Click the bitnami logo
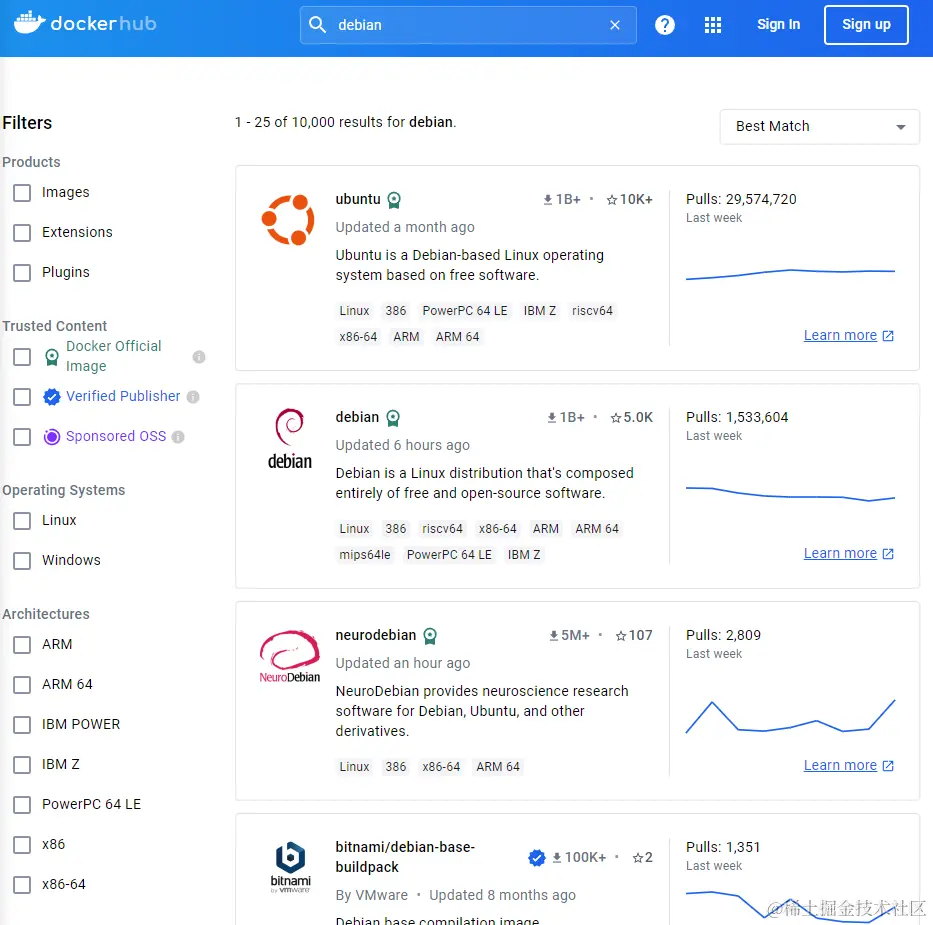933x925 pixels. coord(290,866)
